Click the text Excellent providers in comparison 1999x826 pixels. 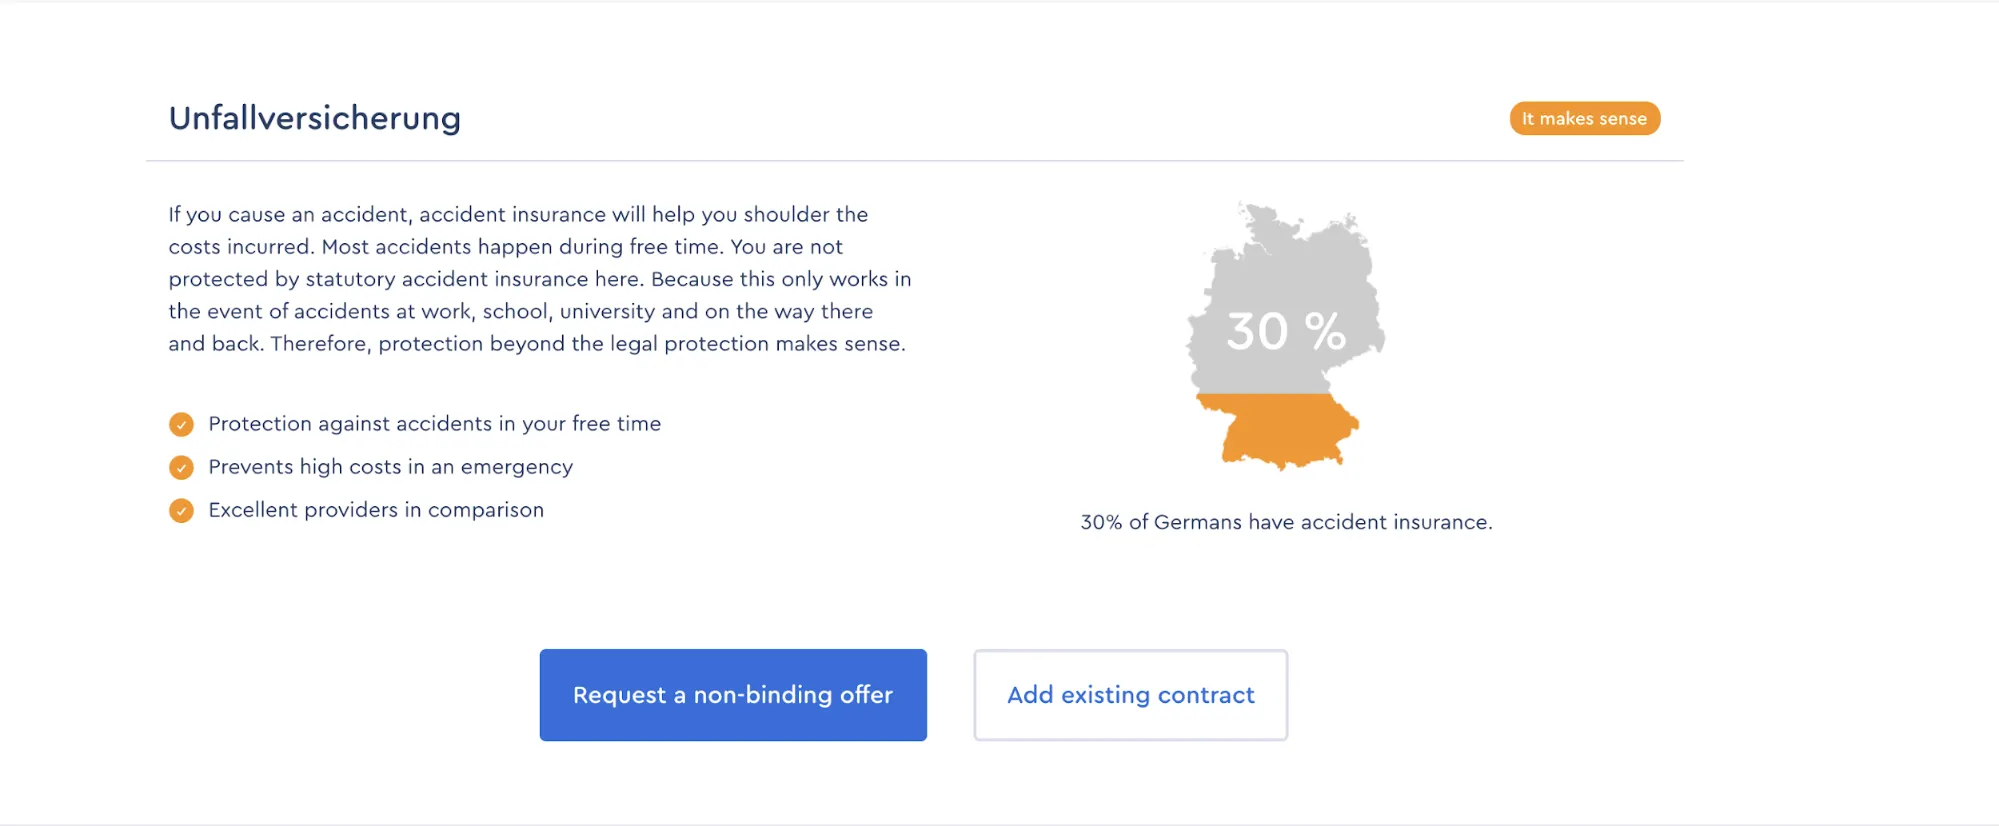pos(376,510)
